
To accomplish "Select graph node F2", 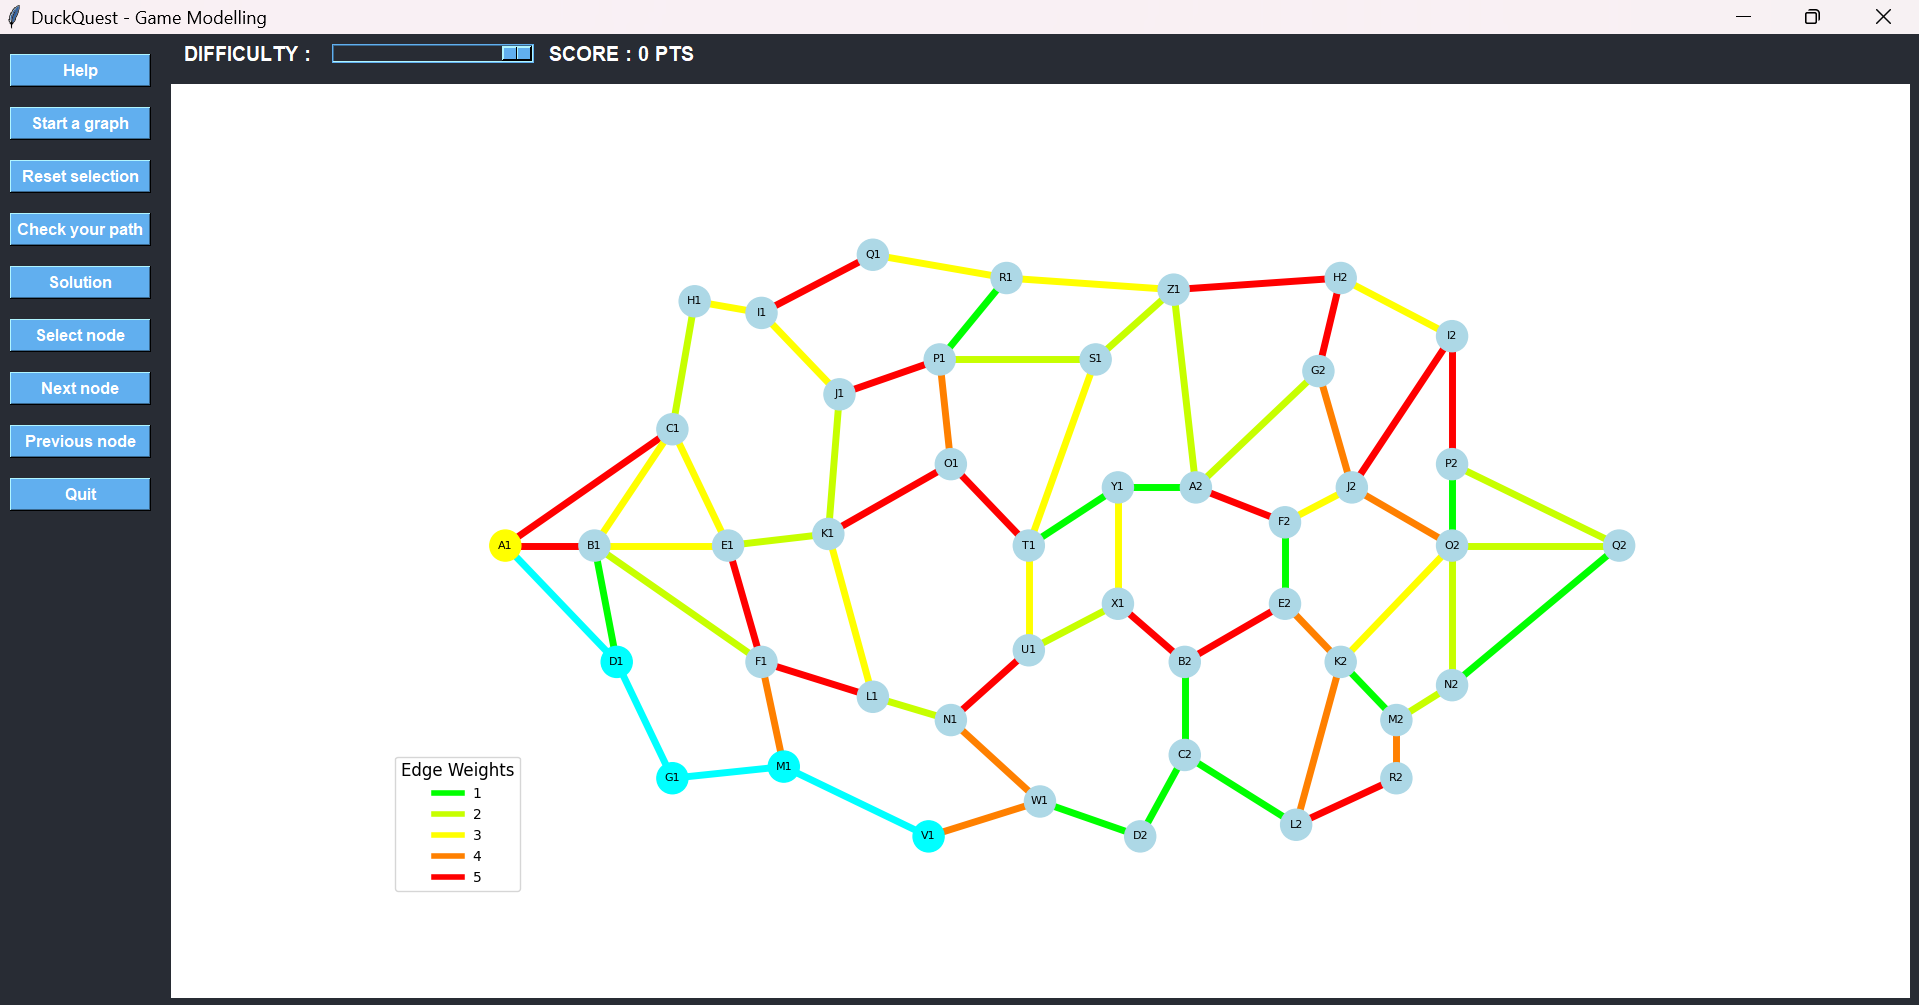I will pyautogui.click(x=1285, y=521).
